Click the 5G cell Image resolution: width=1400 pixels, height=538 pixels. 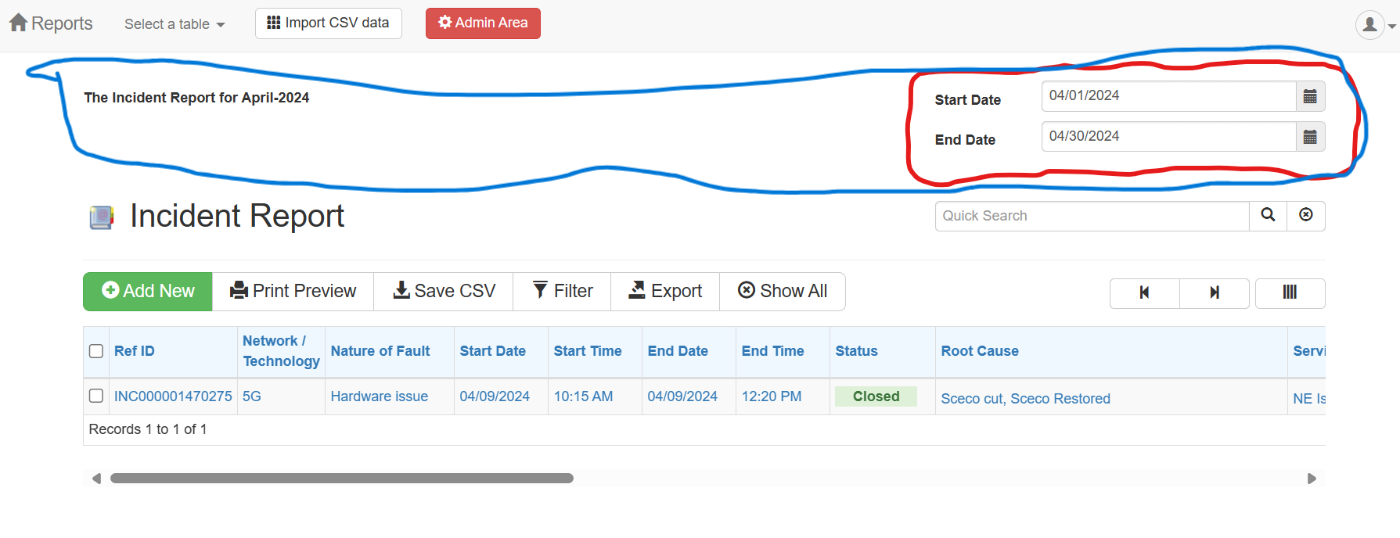(x=252, y=396)
